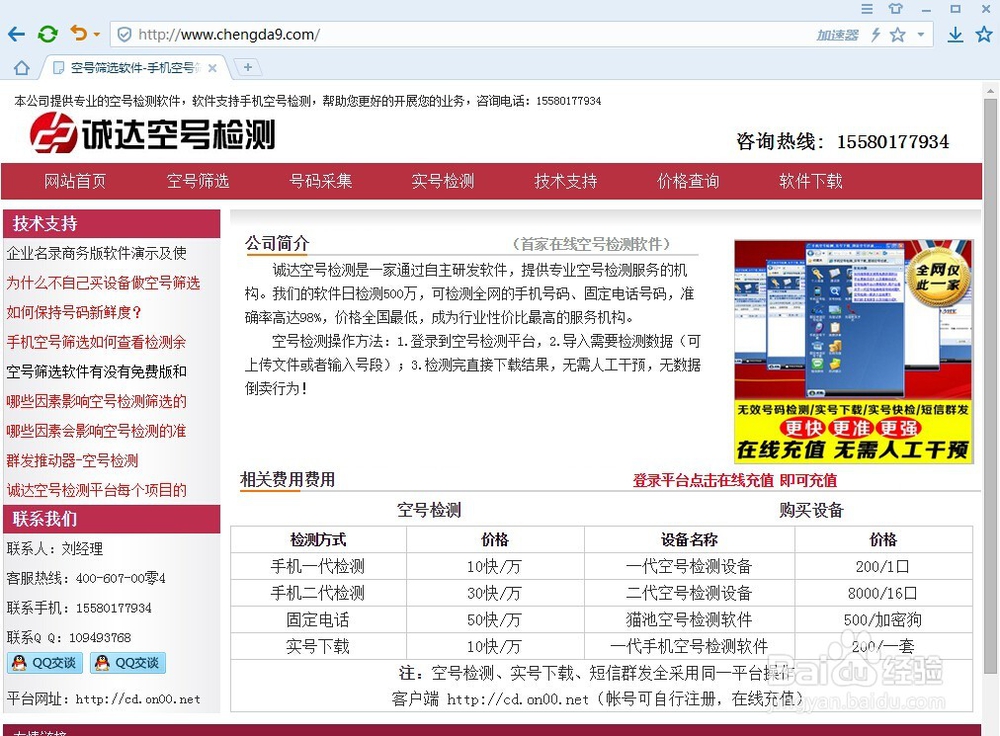Viewport: 1000px width, 736px height.
Task: Open 空号筛选 in the navigation bar
Action: [198, 181]
